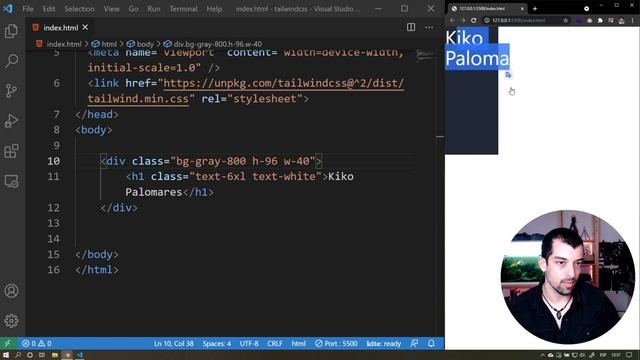
Task: Click kite: ready status item
Action: coord(384,343)
